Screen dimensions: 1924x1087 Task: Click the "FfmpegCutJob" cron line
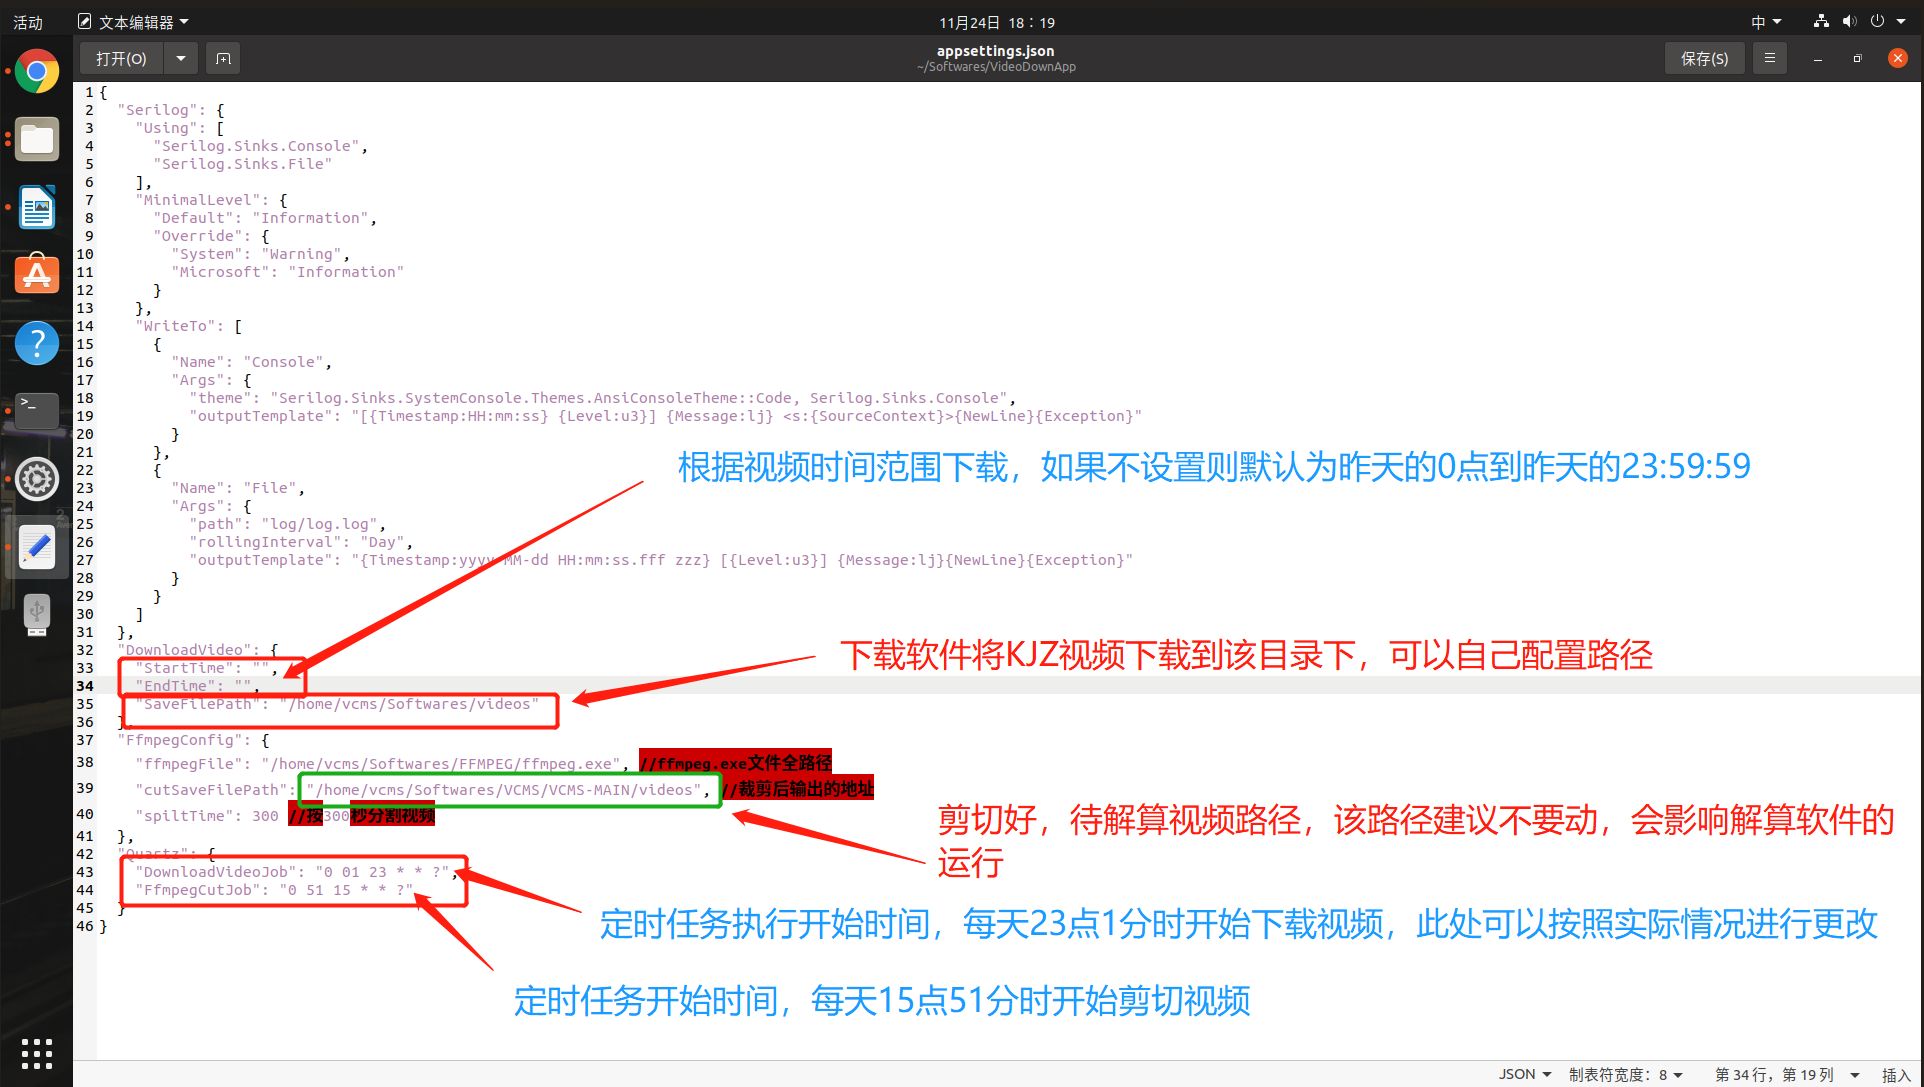click(x=274, y=890)
